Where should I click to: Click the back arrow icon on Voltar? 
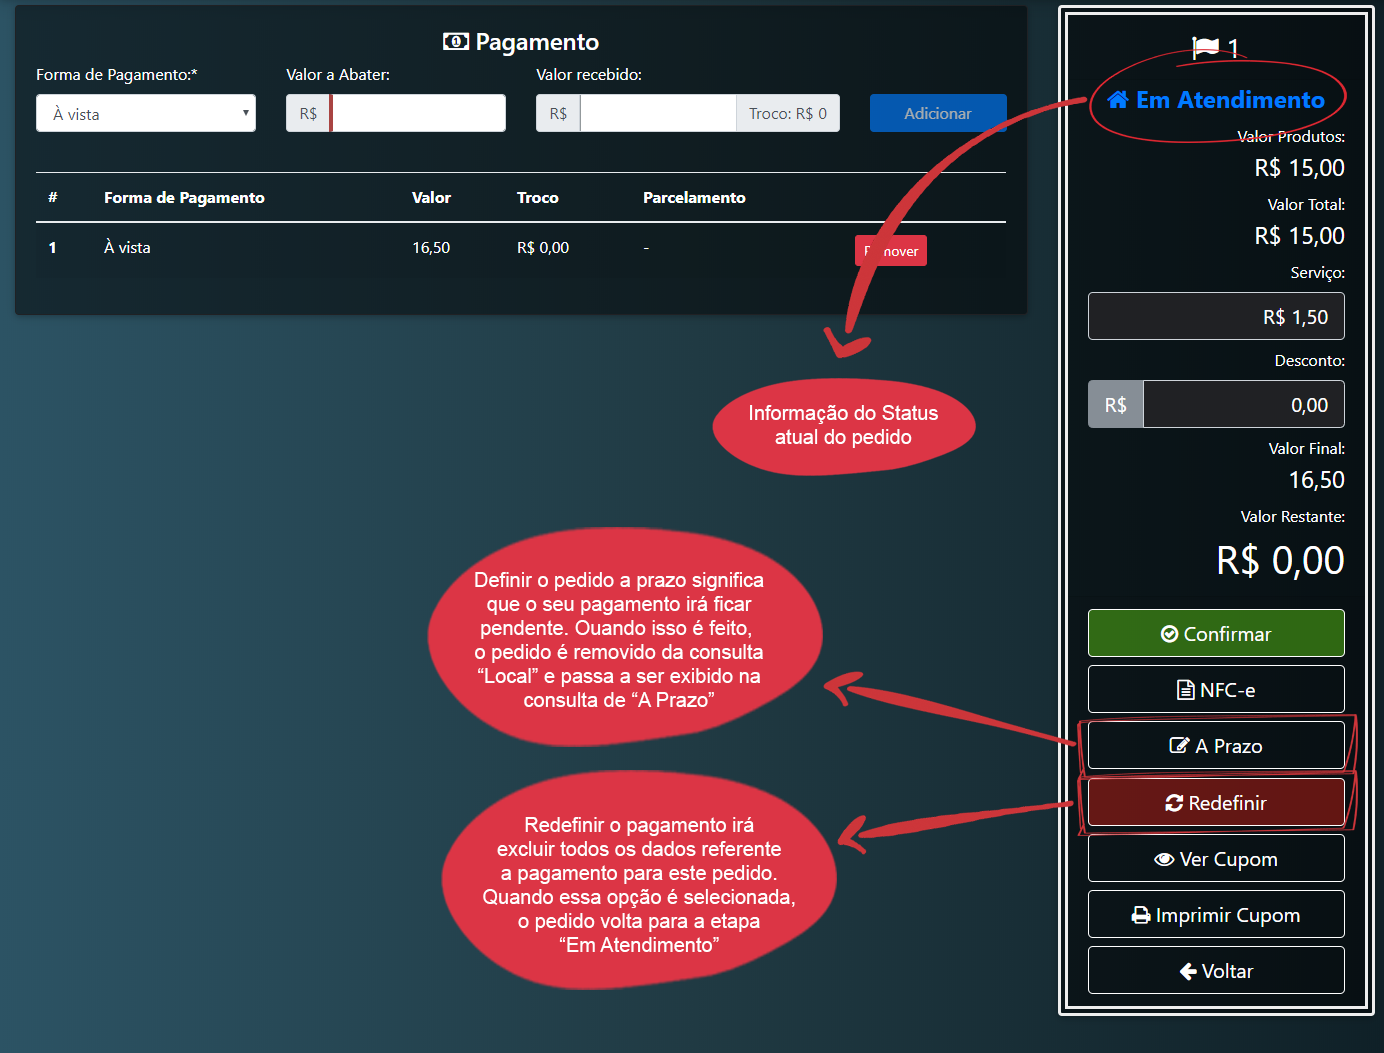(x=1188, y=971)
